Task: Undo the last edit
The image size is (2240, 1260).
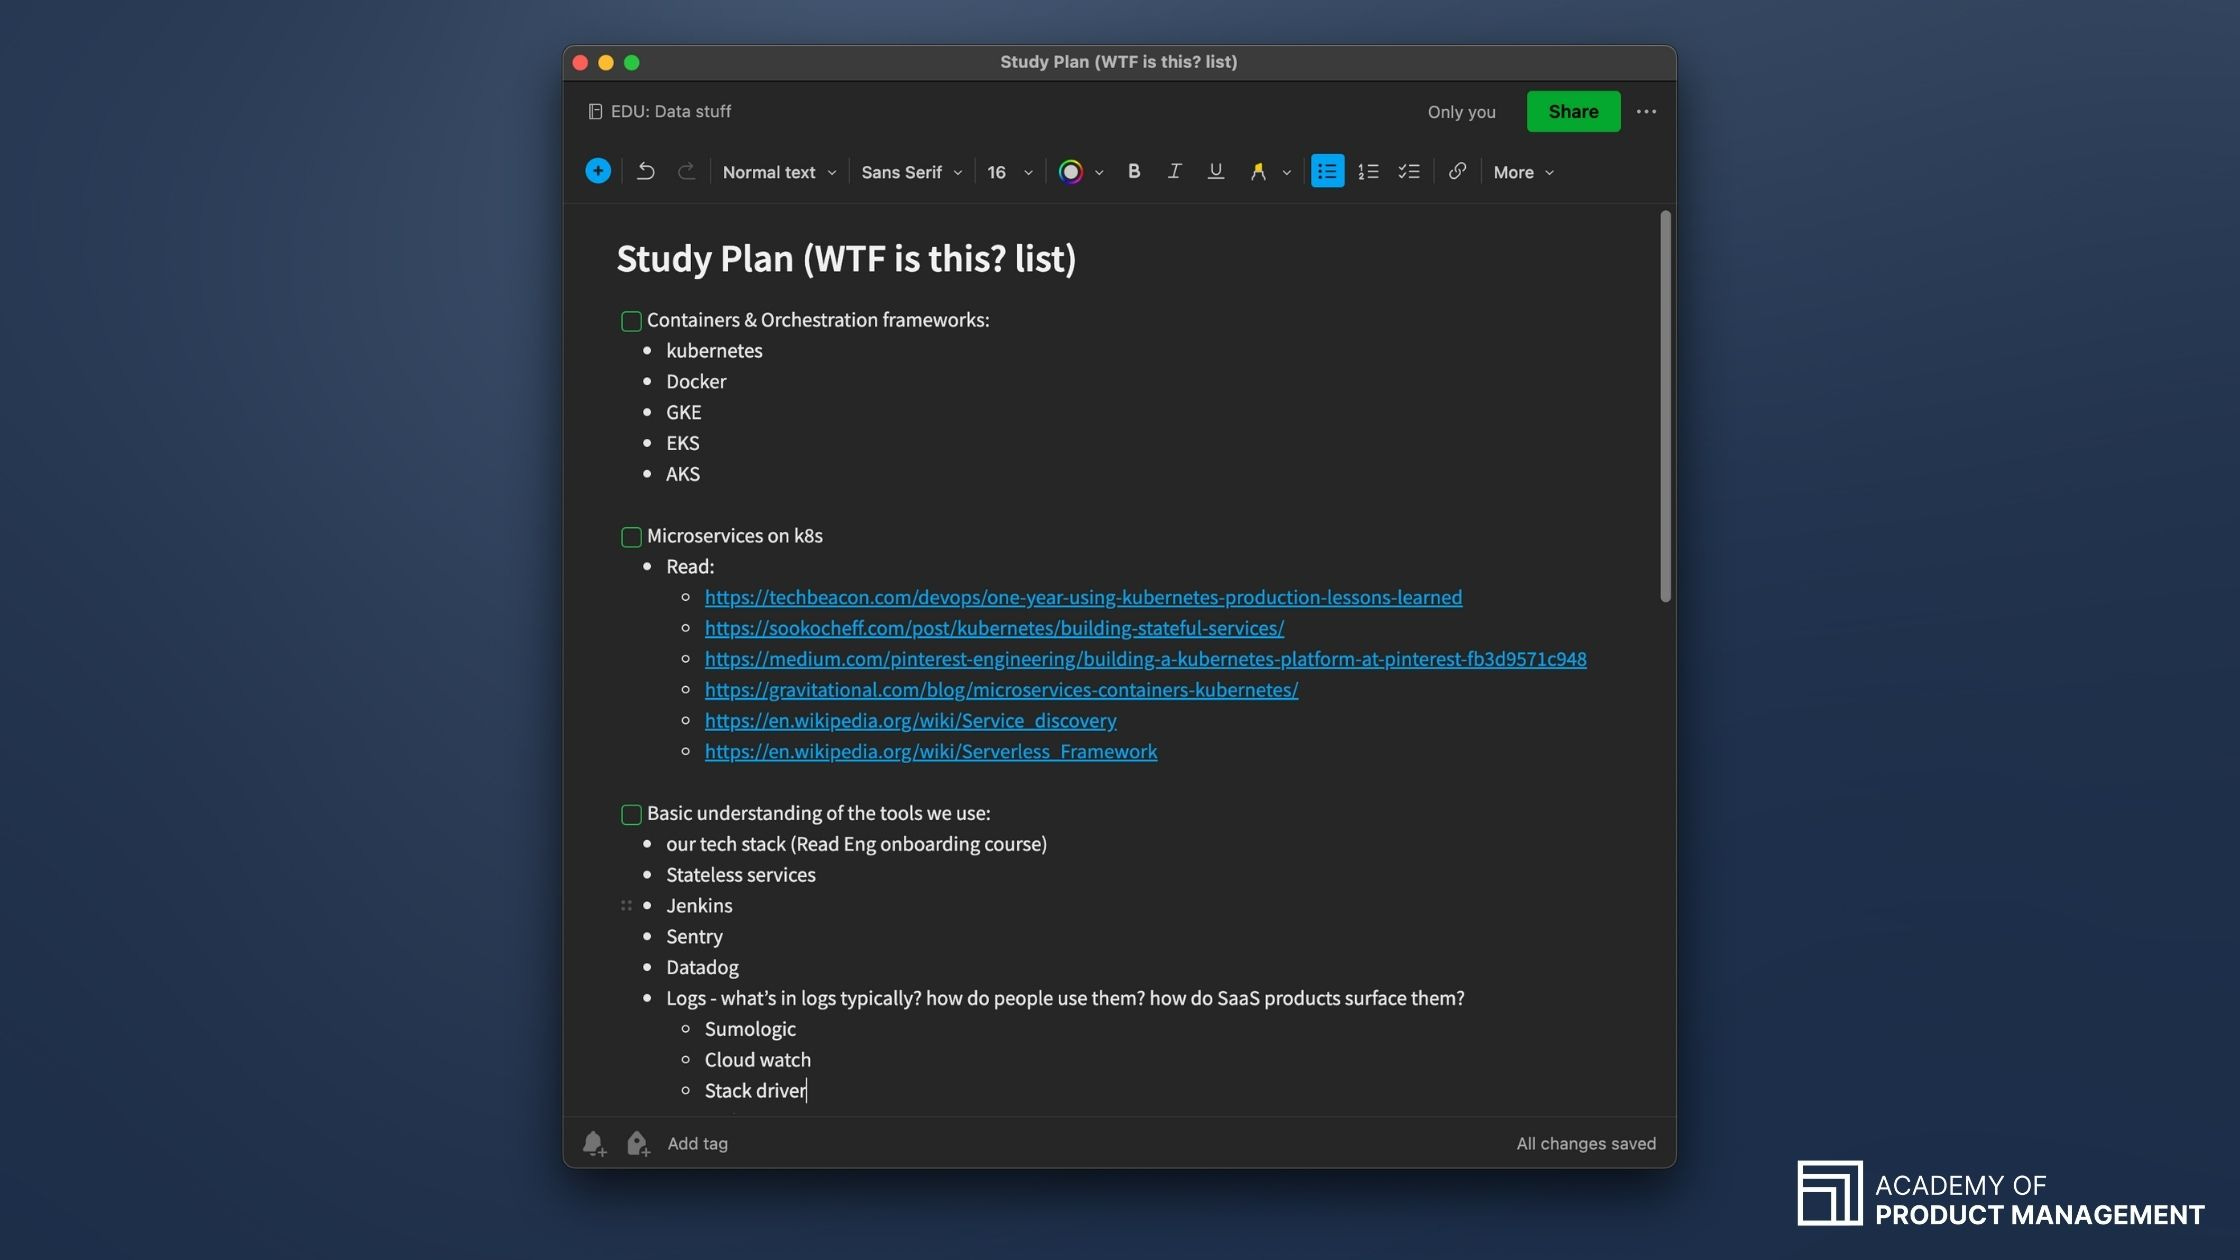Action: tap(646, 171)
